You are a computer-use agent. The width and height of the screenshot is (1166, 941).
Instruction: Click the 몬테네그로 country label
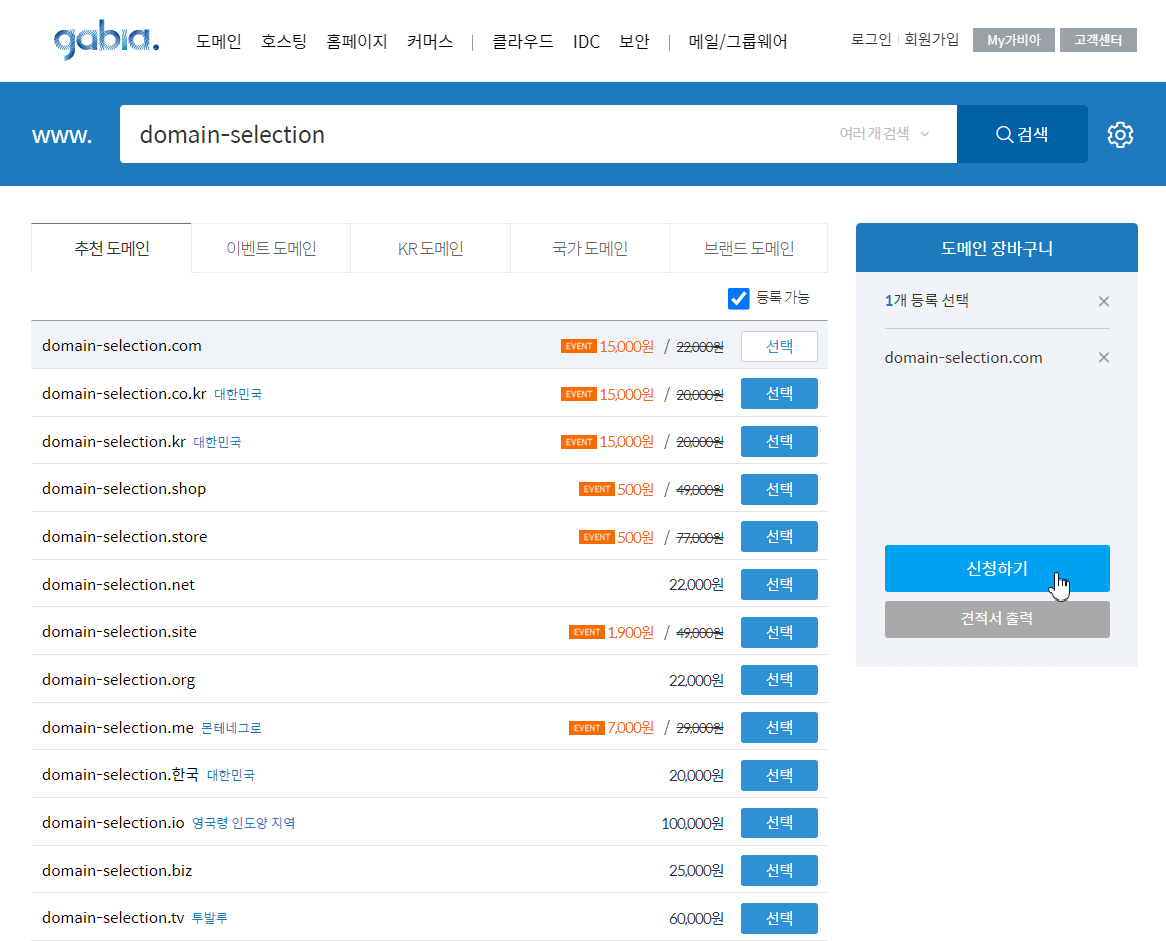click(231, 728)
